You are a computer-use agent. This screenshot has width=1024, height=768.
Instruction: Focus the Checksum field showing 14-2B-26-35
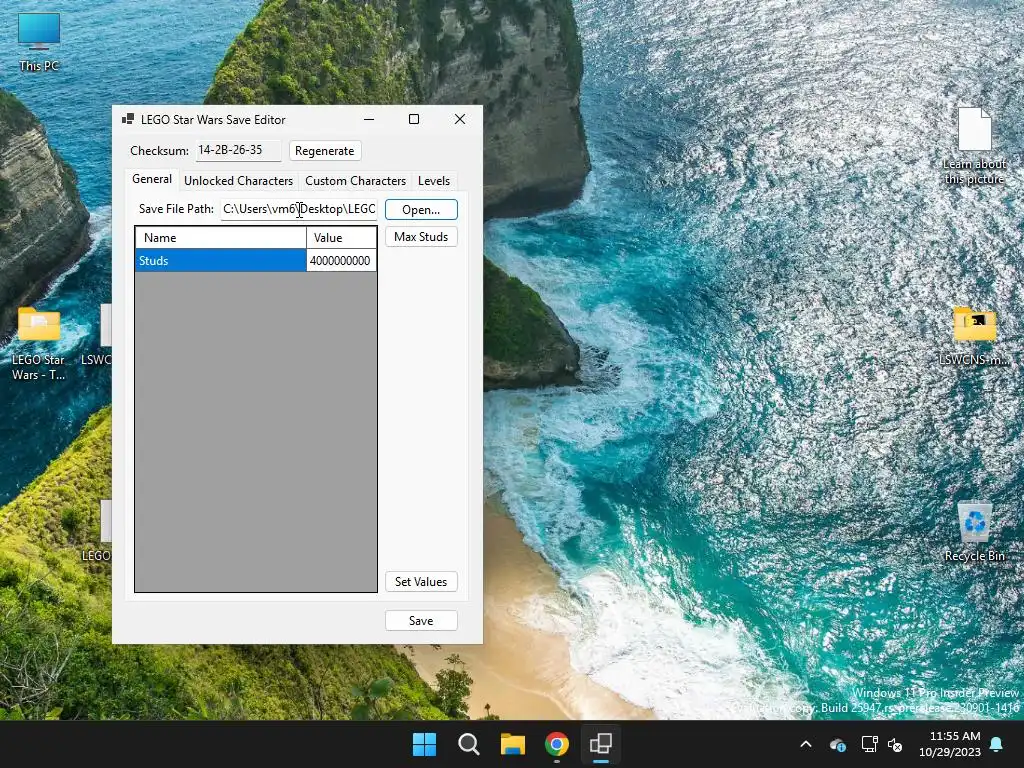tap(238, 150)
